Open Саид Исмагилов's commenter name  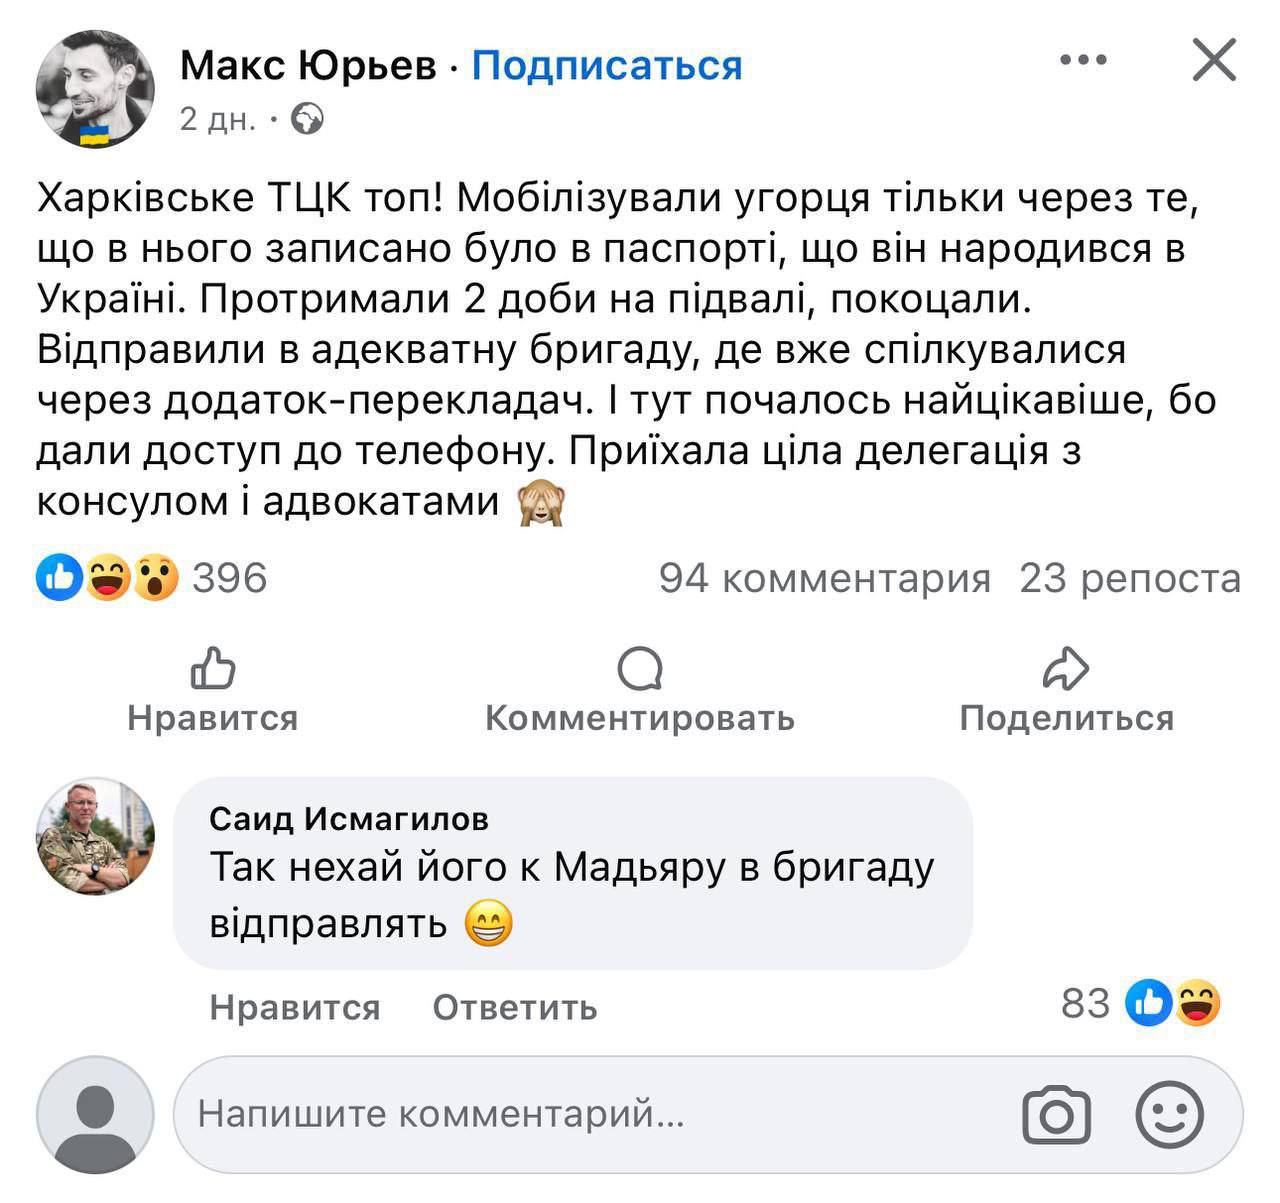tap(349, 819)
